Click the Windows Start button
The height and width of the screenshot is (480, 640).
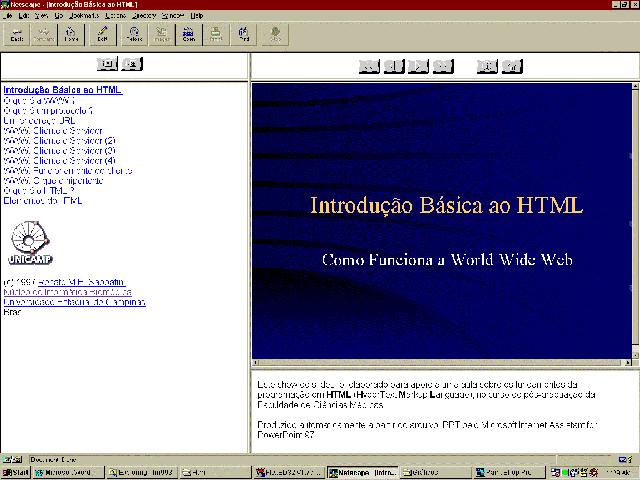[16, 473]
